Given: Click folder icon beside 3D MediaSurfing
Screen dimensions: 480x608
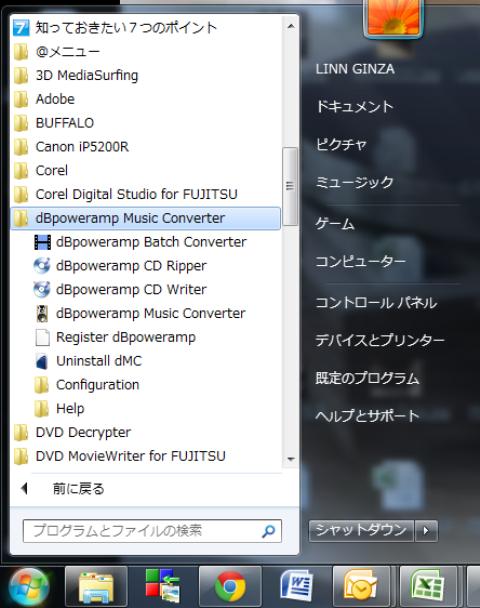Looking at the screenshot, I should coord(21,76).
